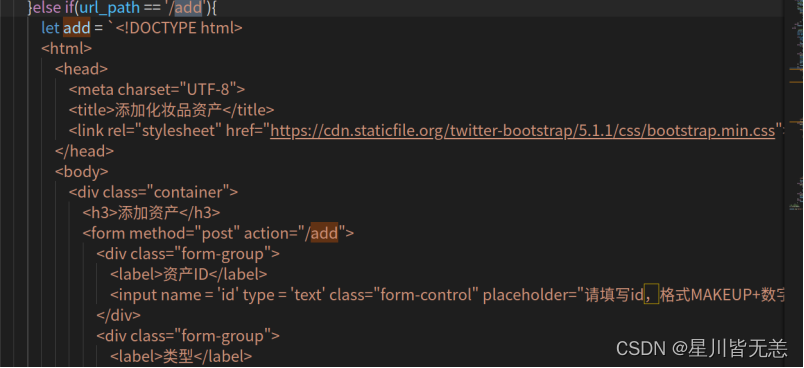Click highlighted 'add' in form action attribute
This screenshot has height=368, width=804.
[325, 233]
